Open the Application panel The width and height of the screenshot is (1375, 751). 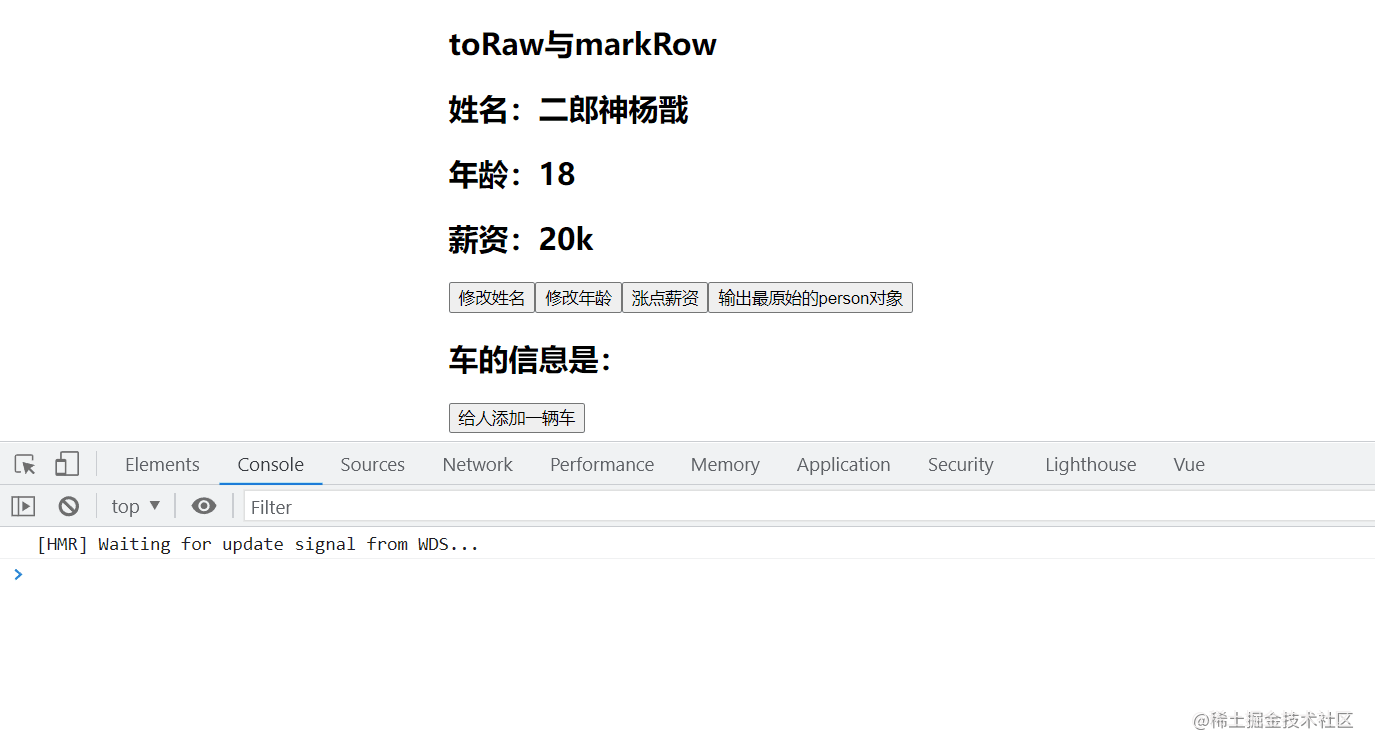(x=843, y=464)
